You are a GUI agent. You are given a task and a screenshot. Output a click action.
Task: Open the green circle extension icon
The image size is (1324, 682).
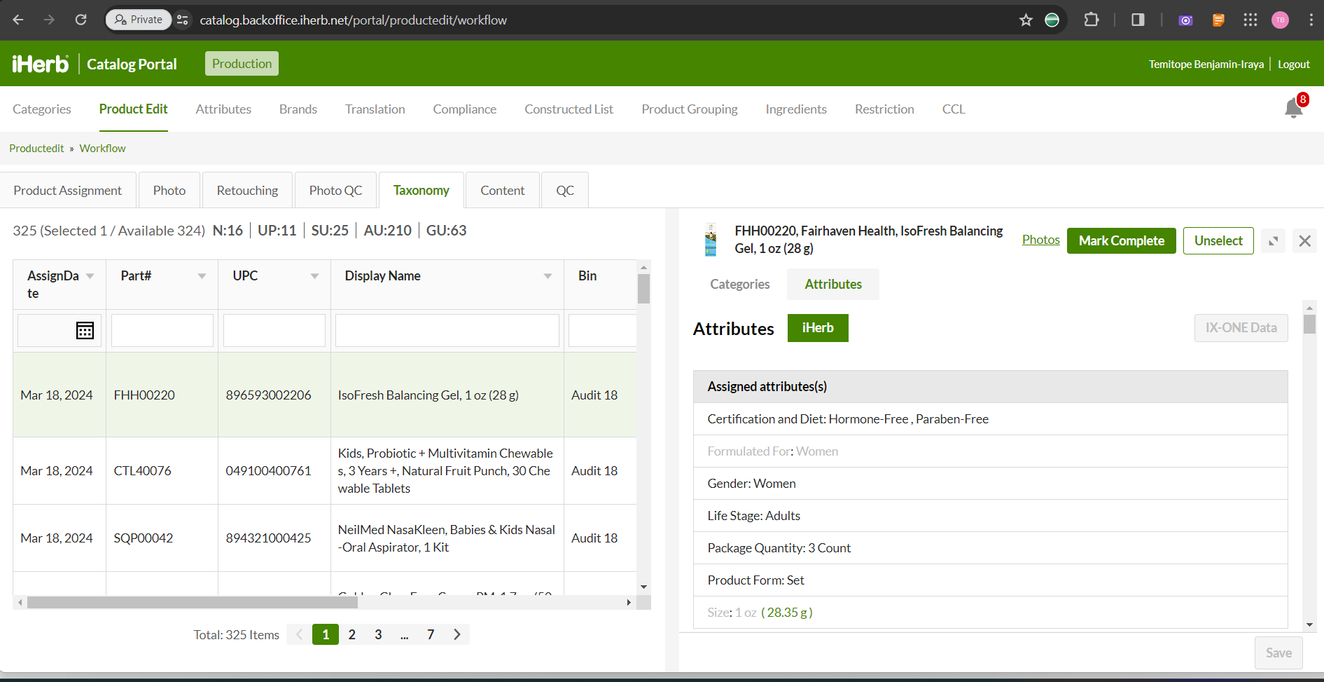tap(1052, 20)
